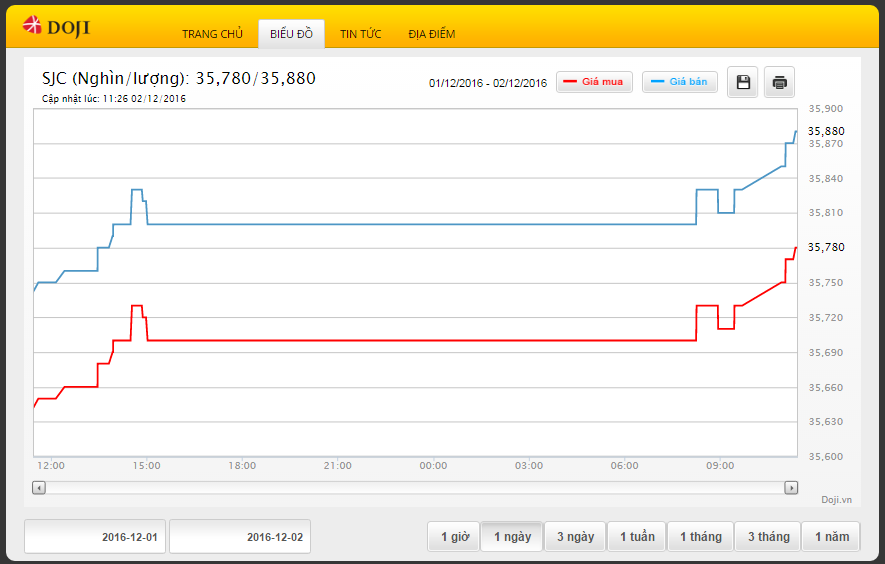885x564 pixels.
Task: Click the 15:00 time axis label
Action: tap(146, 466)
